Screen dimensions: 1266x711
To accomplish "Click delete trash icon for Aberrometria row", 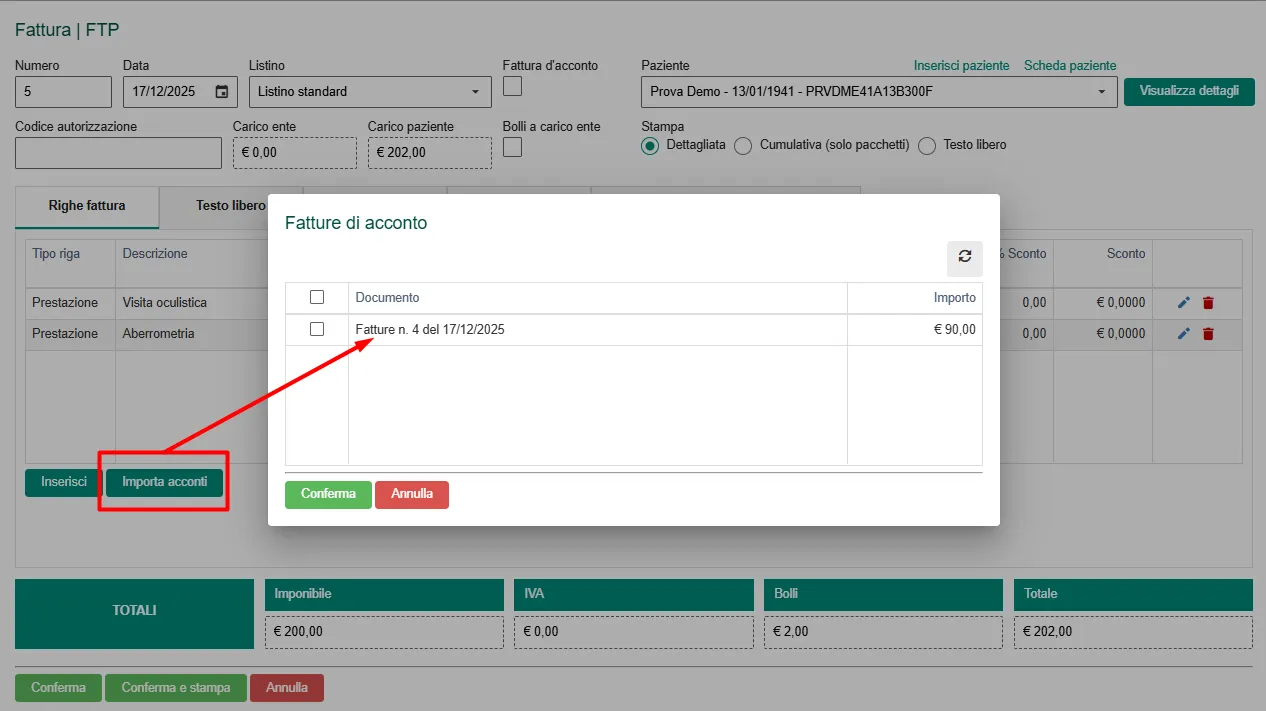I will point(1208,334).
